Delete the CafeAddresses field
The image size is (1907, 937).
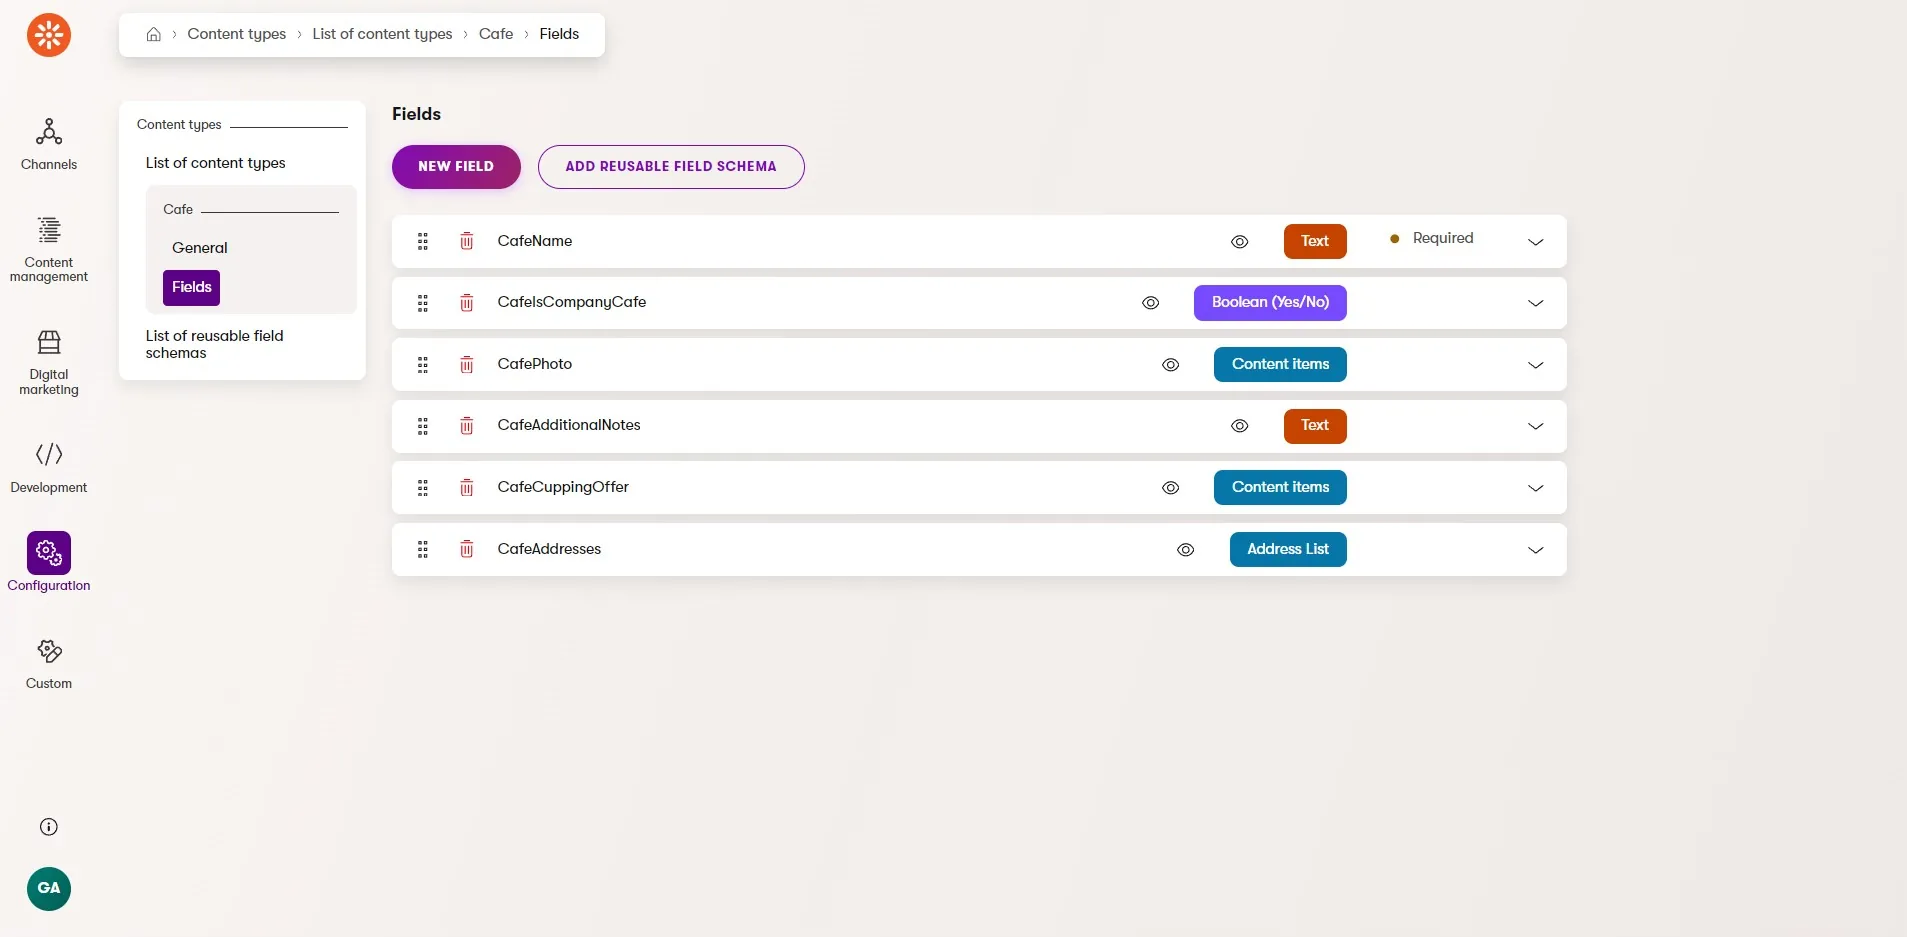pos(466,549)
